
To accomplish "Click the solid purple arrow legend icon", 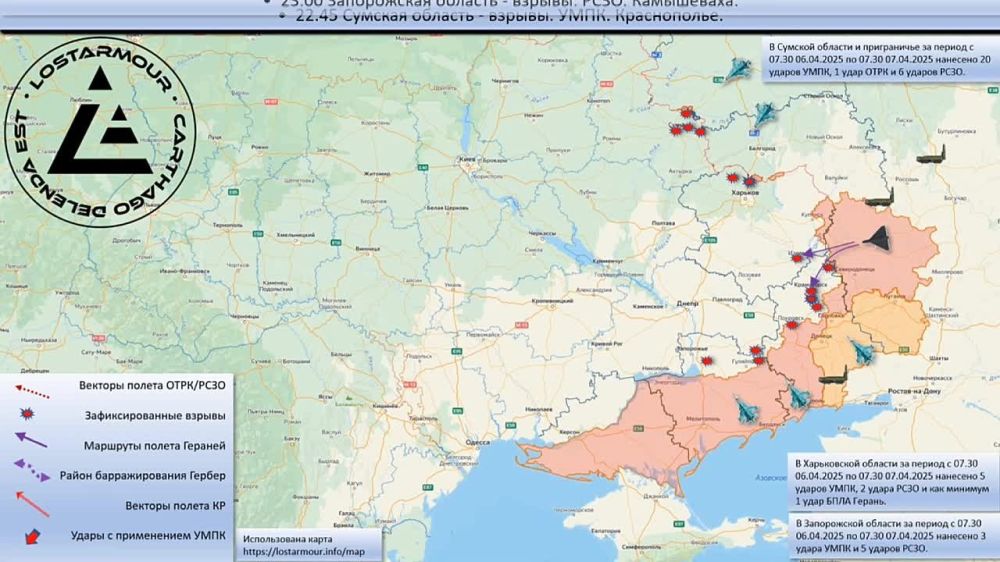I will (x=31, y=440).
